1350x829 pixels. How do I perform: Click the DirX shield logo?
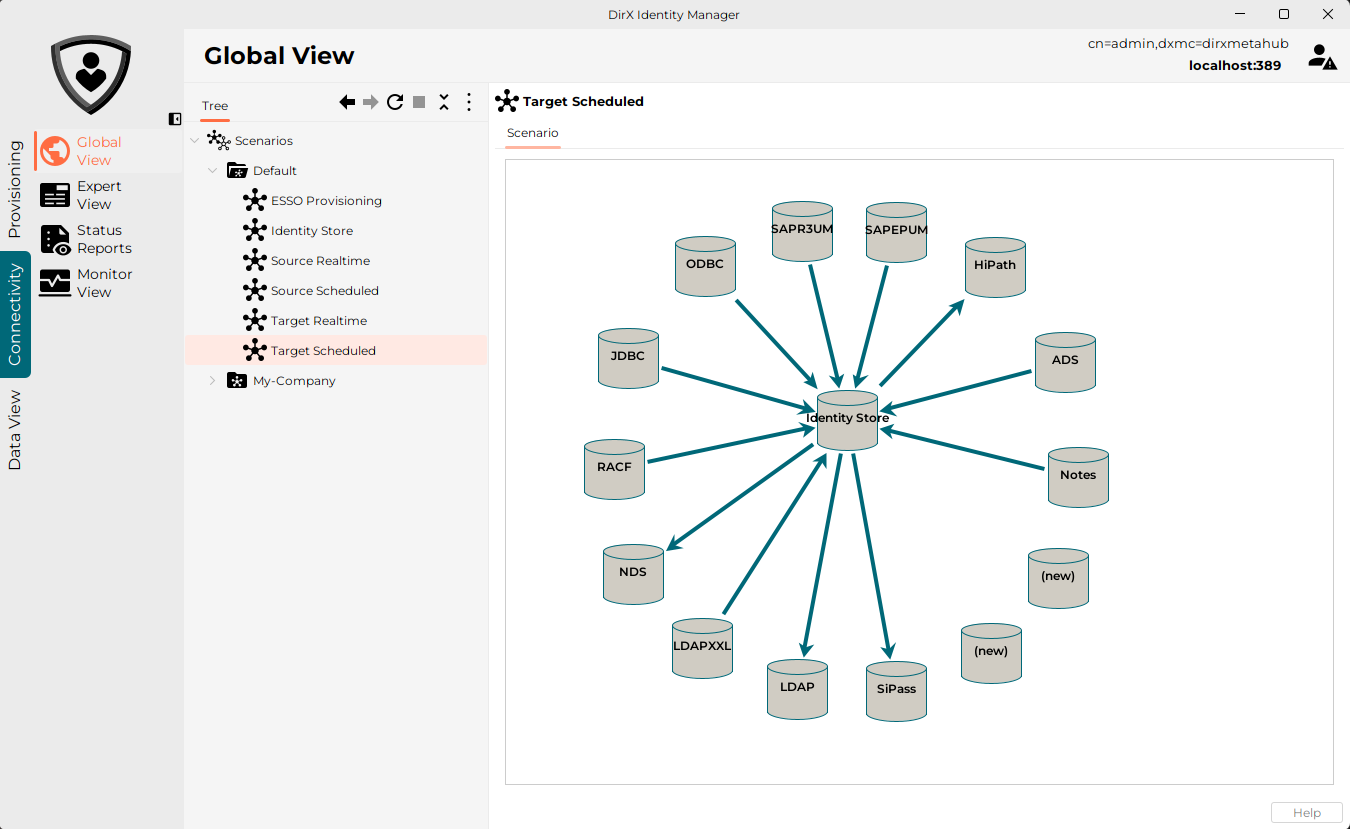(91, 75)
